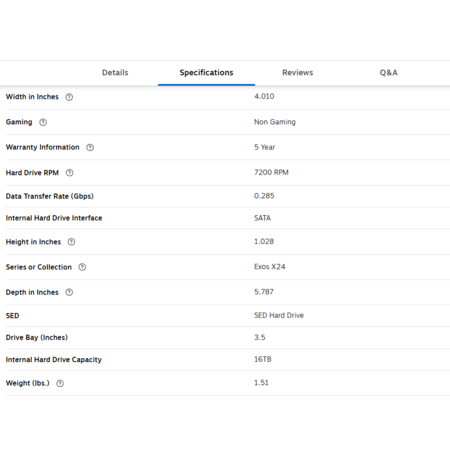Click the 16TB capacity value
The width and height of the screenshot is (450, 450).
[x=263, y=359]
